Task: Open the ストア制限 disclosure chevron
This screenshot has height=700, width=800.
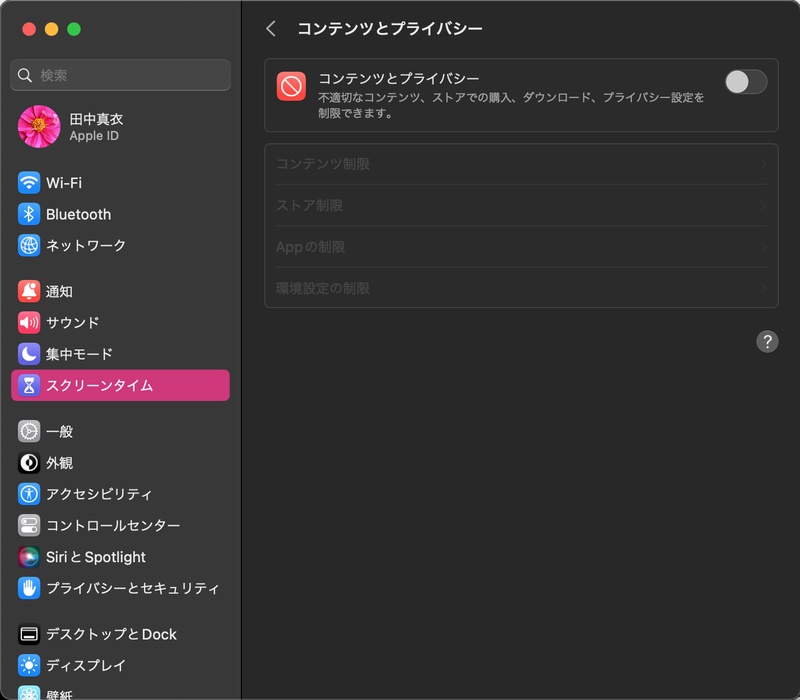Action: [763, 206]
